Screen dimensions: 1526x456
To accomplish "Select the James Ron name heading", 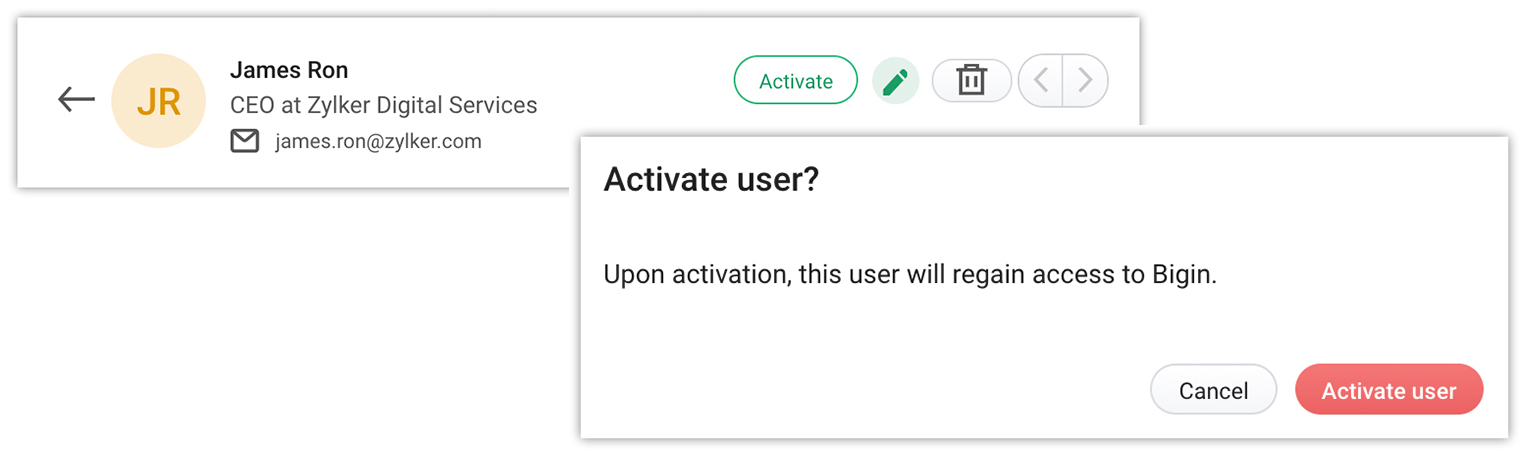I will tap(289, 70).
